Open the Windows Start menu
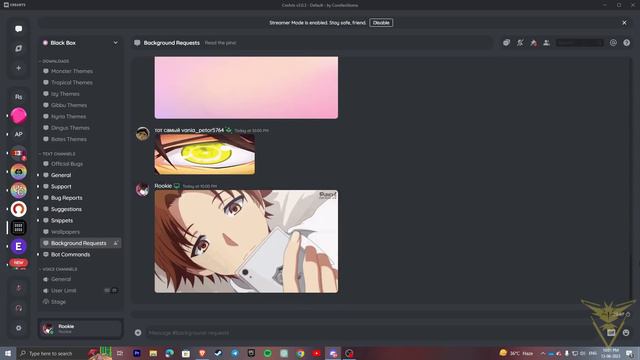Screen dimensions: 640x360 click(8, 353)
